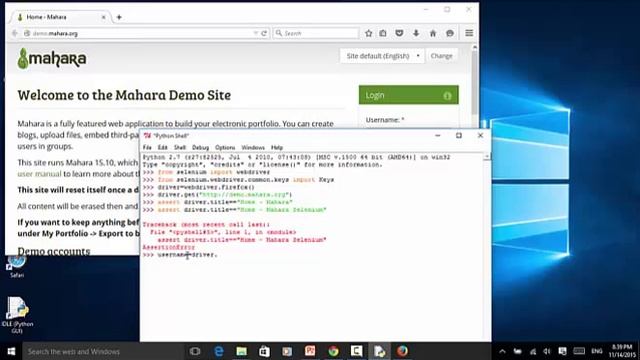Open the volume control tray icon

point(547,351)
